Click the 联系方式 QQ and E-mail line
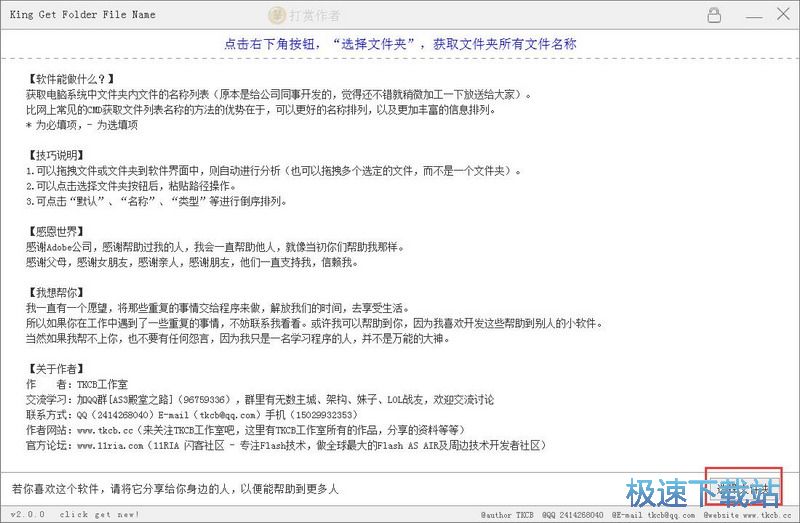 pyautogui.click(x=192, y=415)
